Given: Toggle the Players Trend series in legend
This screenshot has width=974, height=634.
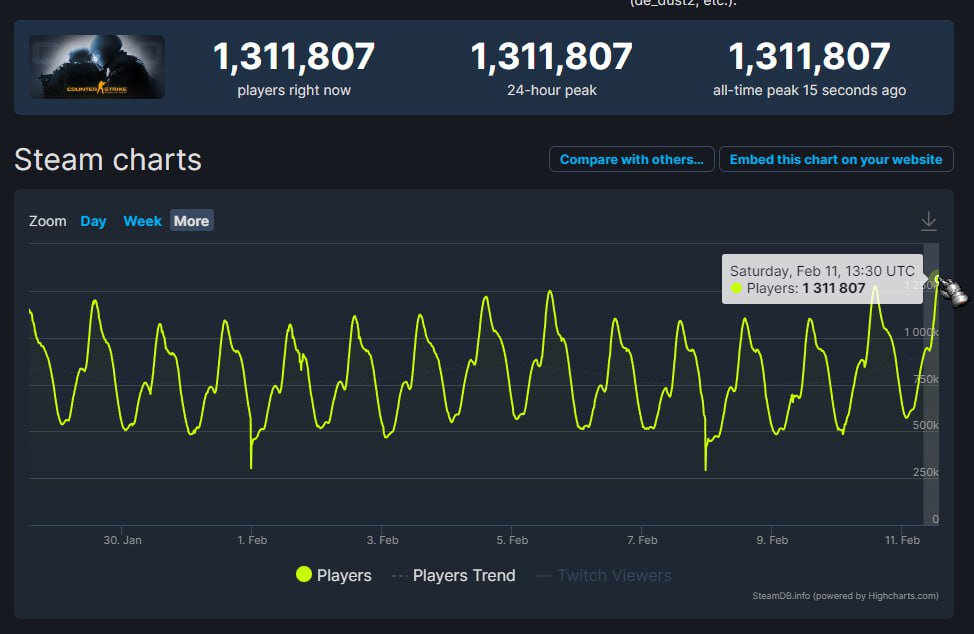Looking at the screenshot, I should [453, 576].
